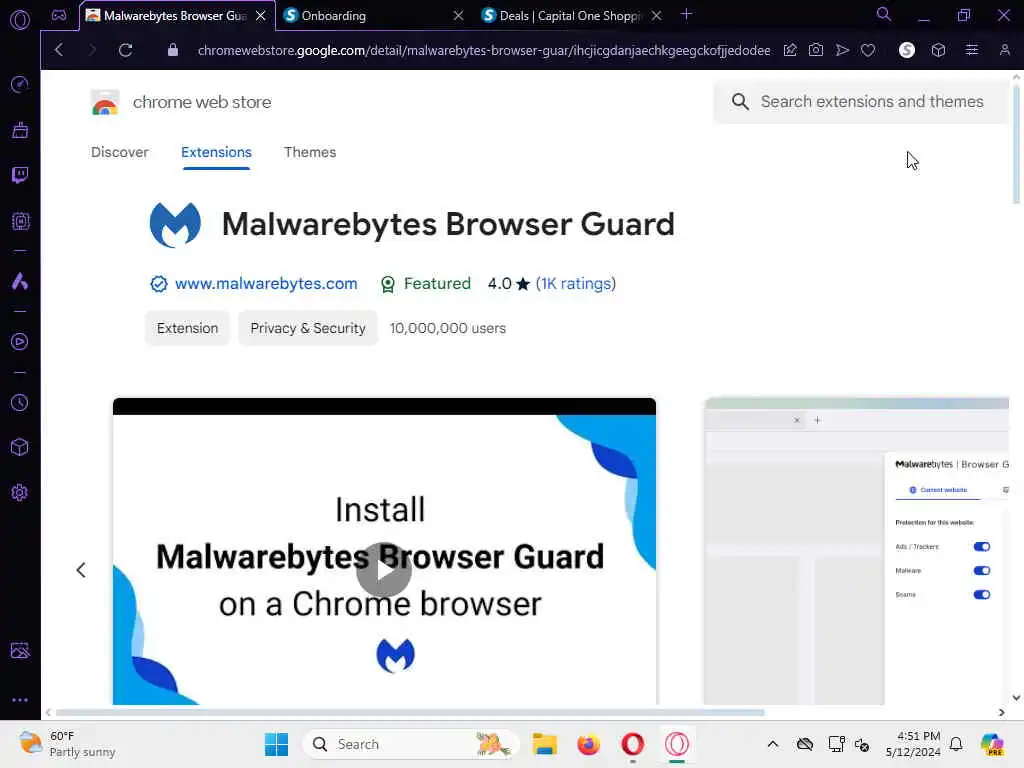Click the Featured badge

425,283
